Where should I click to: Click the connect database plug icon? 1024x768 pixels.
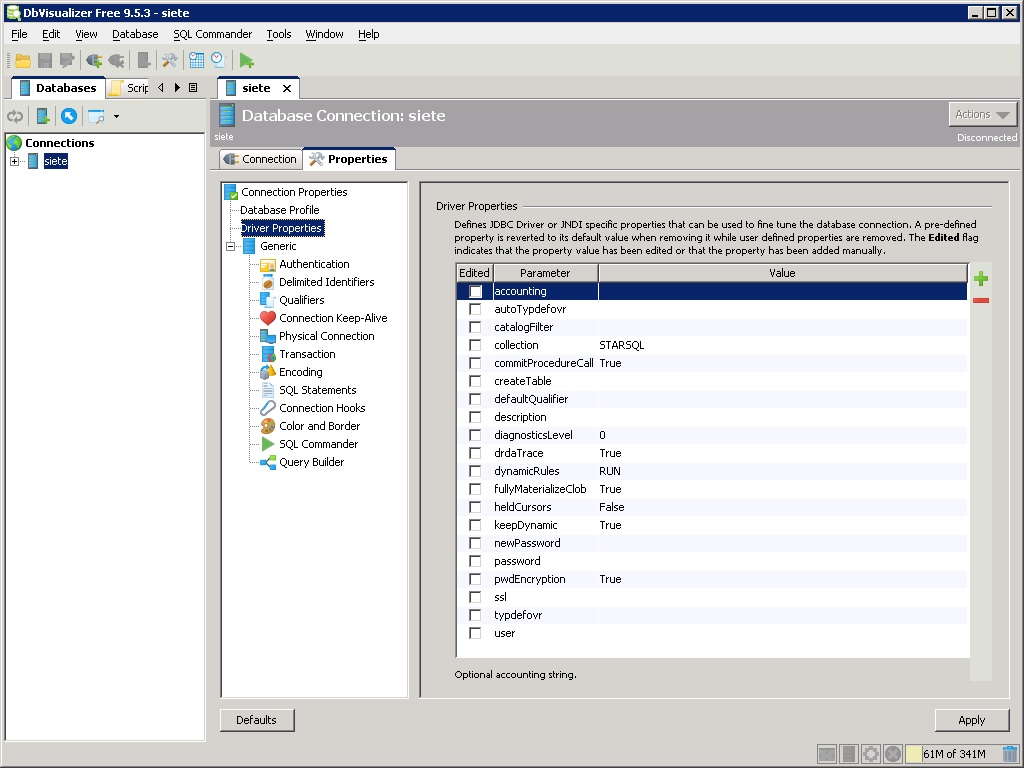[x=94, y=61]
